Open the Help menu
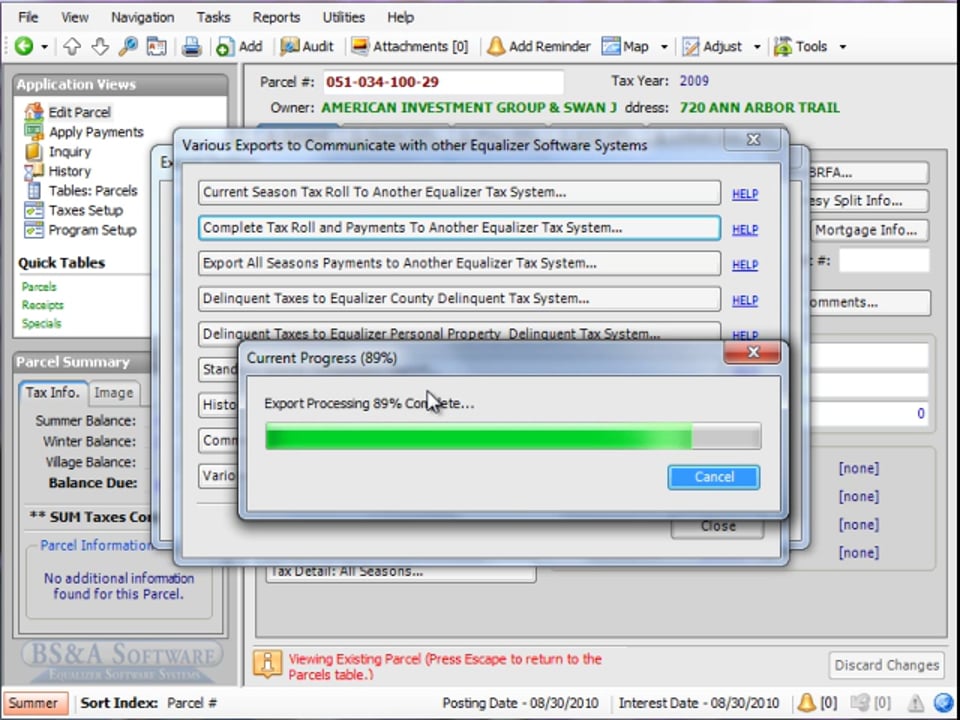Image resolution: width=960 pixels, height=720 pixels. pyautogui.click(x=400, y=17)
